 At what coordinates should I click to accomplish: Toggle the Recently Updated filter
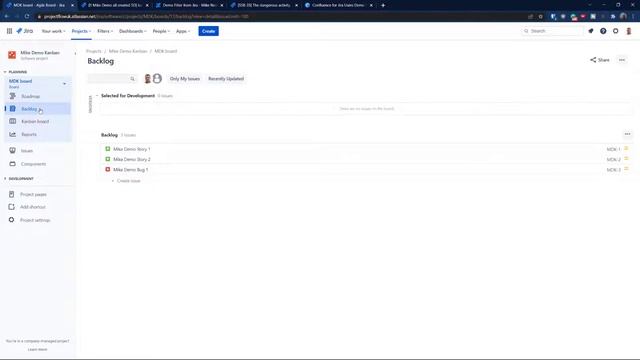tap(226, 79)
